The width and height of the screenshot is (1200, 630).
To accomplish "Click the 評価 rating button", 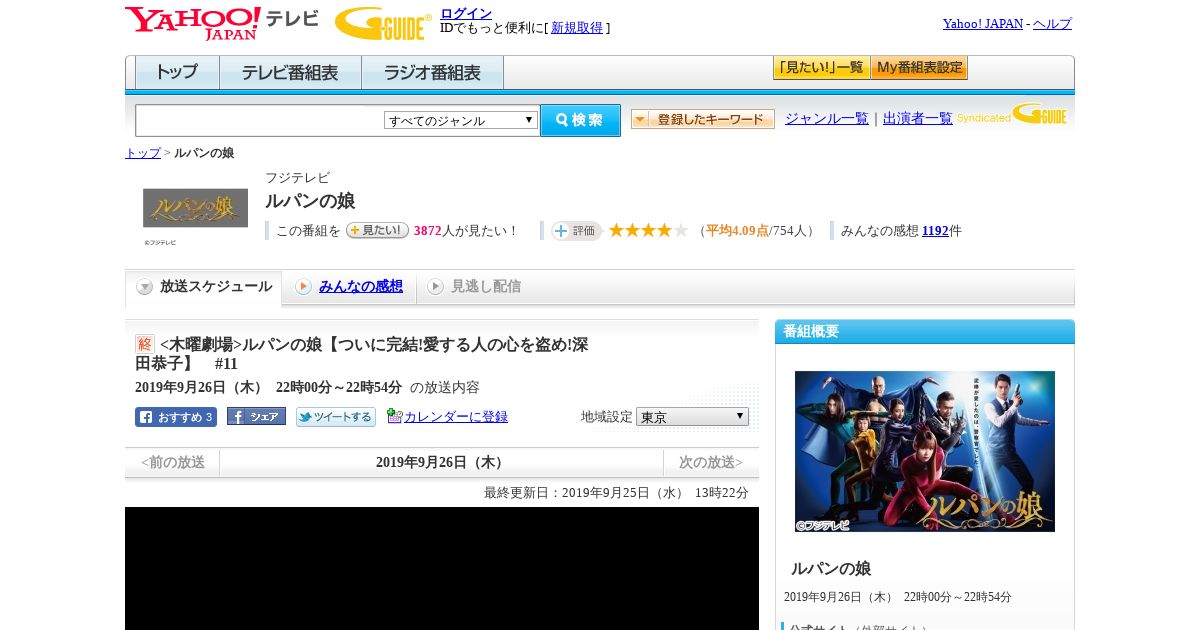I will click(576, 231).
